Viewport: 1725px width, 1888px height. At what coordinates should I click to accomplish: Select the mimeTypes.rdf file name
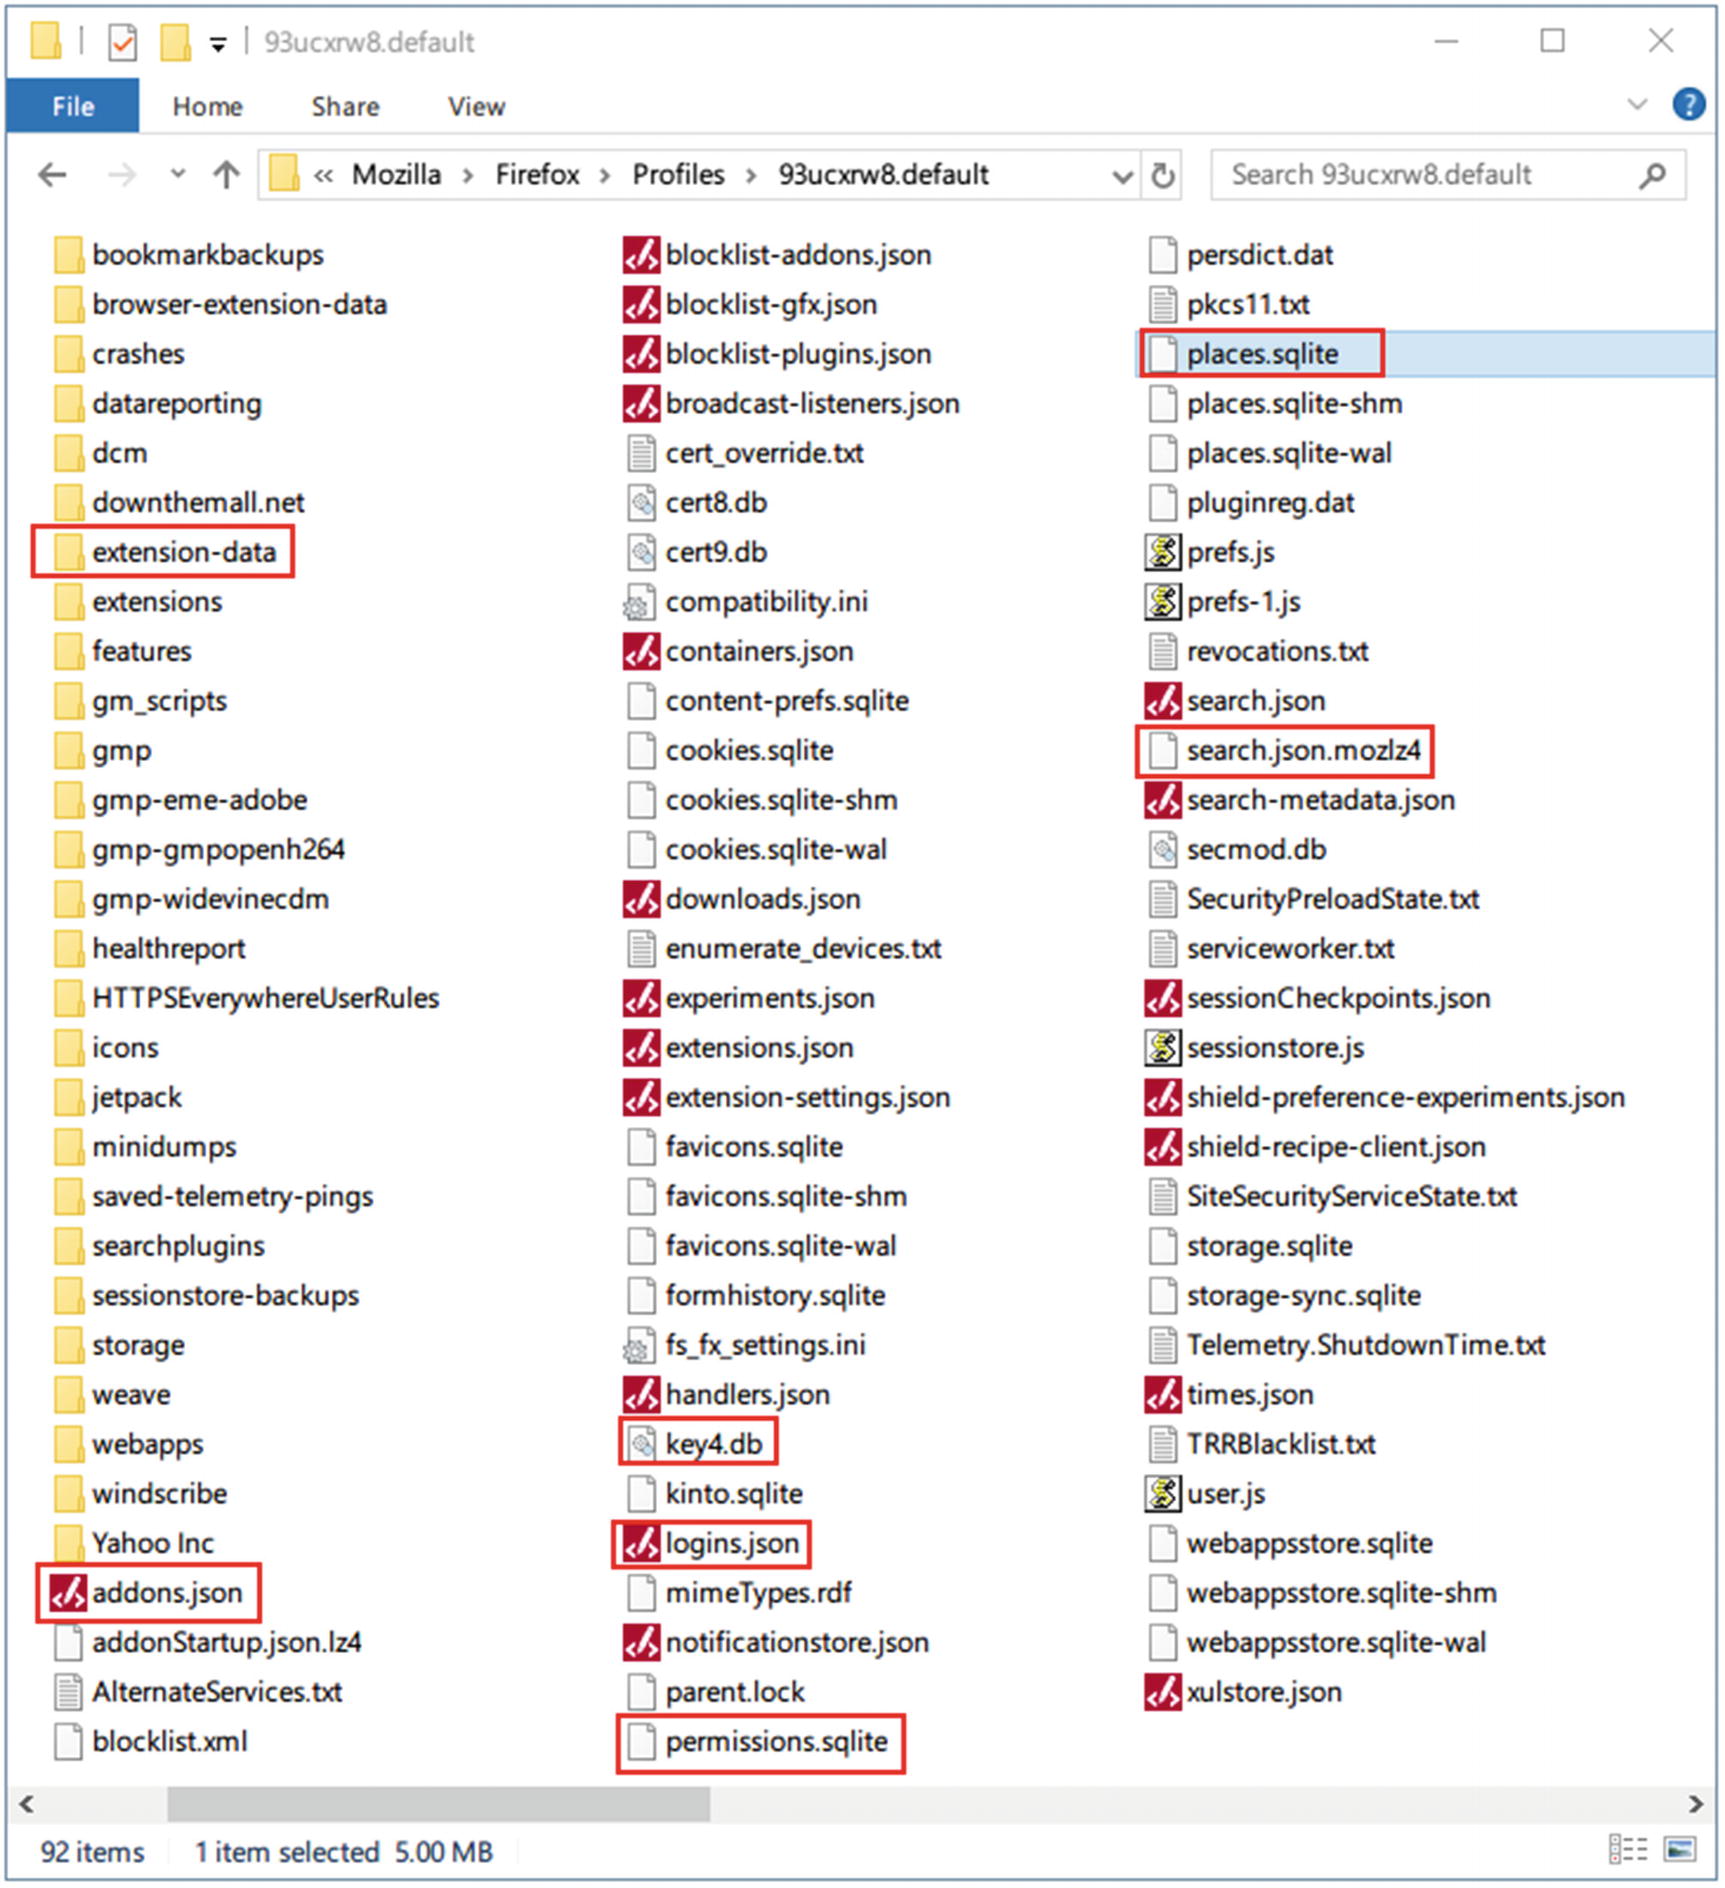tap(758, 1592)
